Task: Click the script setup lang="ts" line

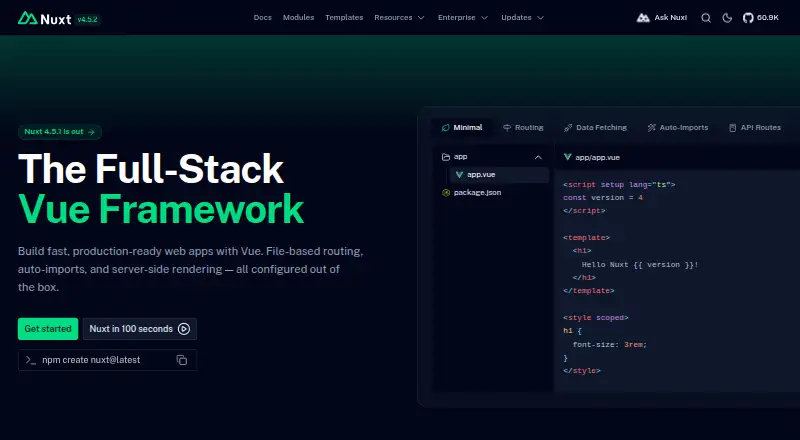Action: click(x=619, y=184)
